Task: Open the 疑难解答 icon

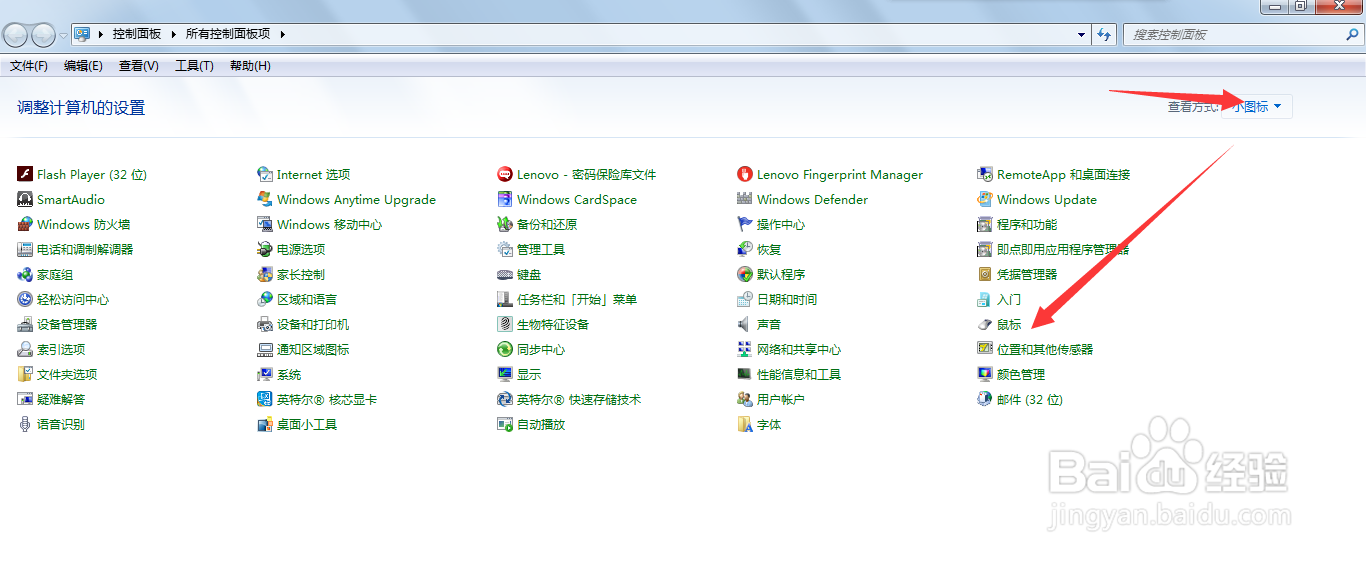Action: pos(26,399)
